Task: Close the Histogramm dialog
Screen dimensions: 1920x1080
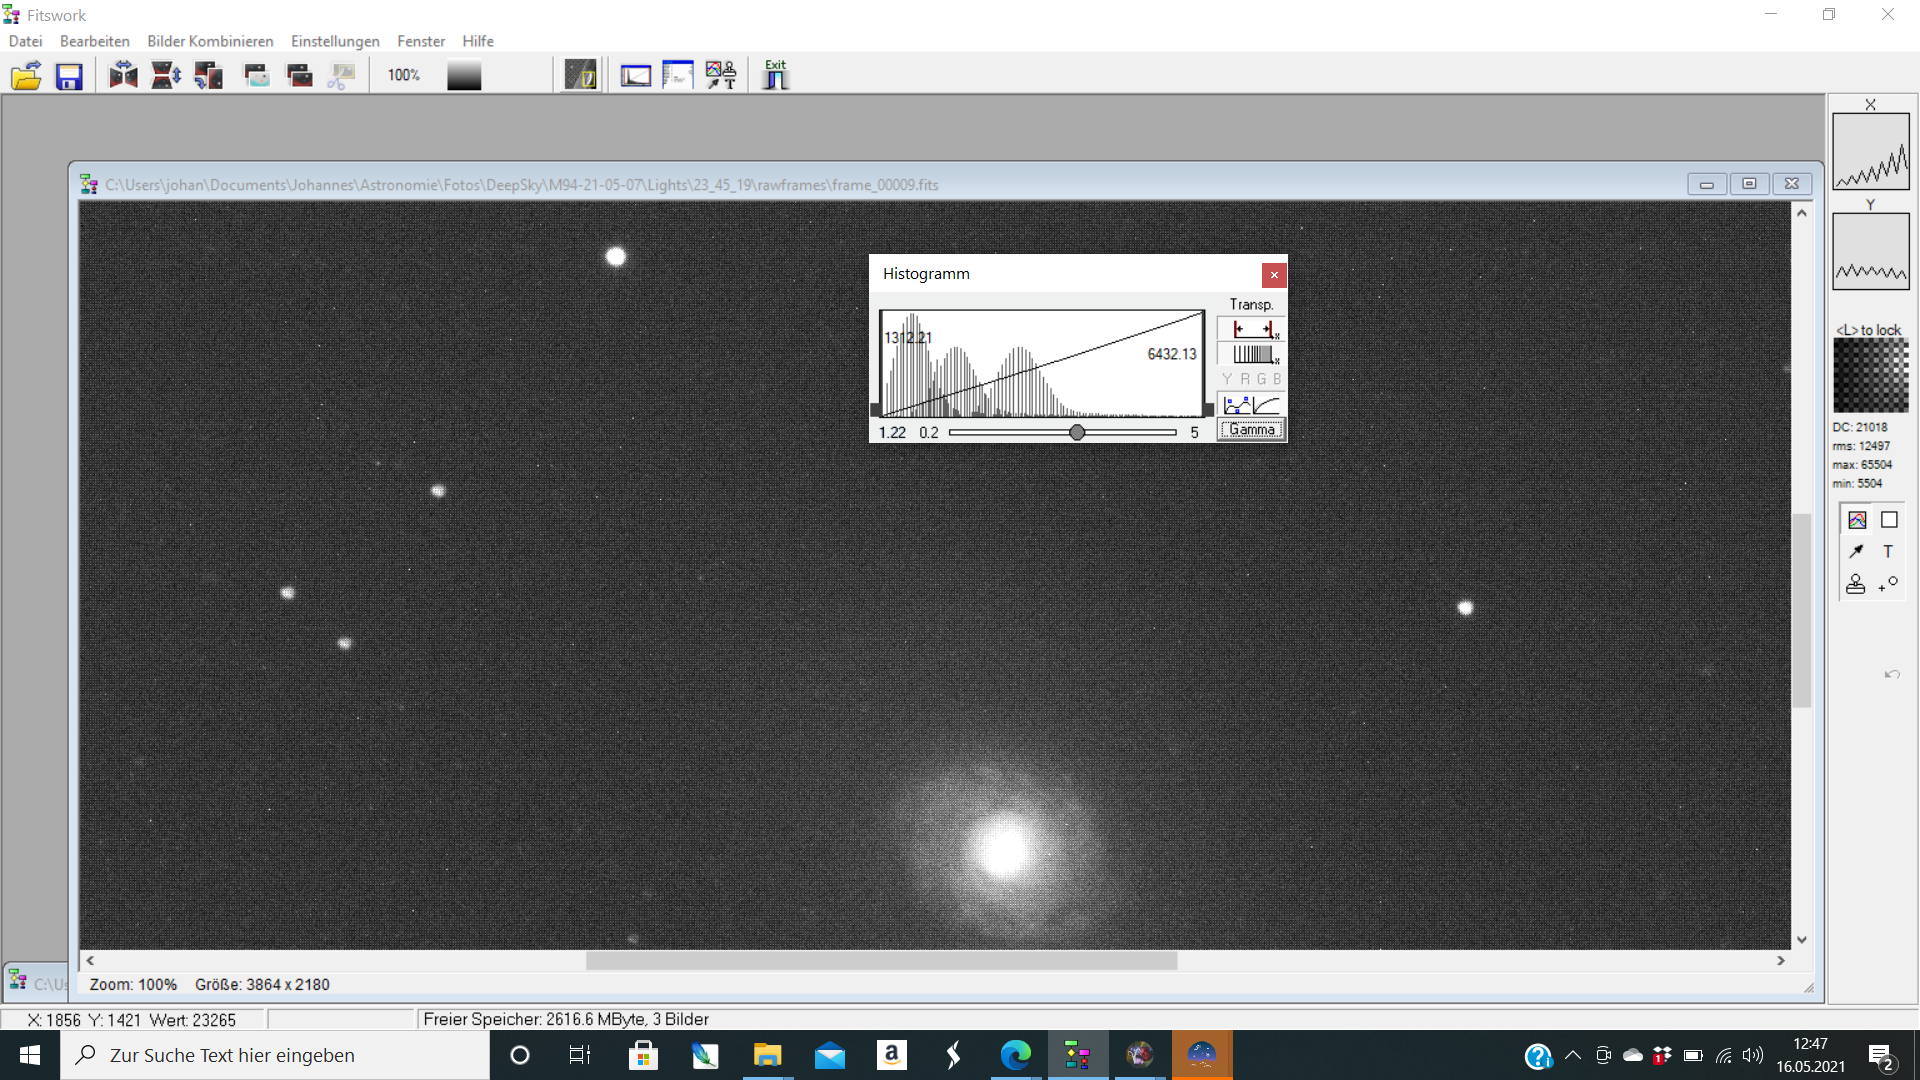Action: point(1274,275)
